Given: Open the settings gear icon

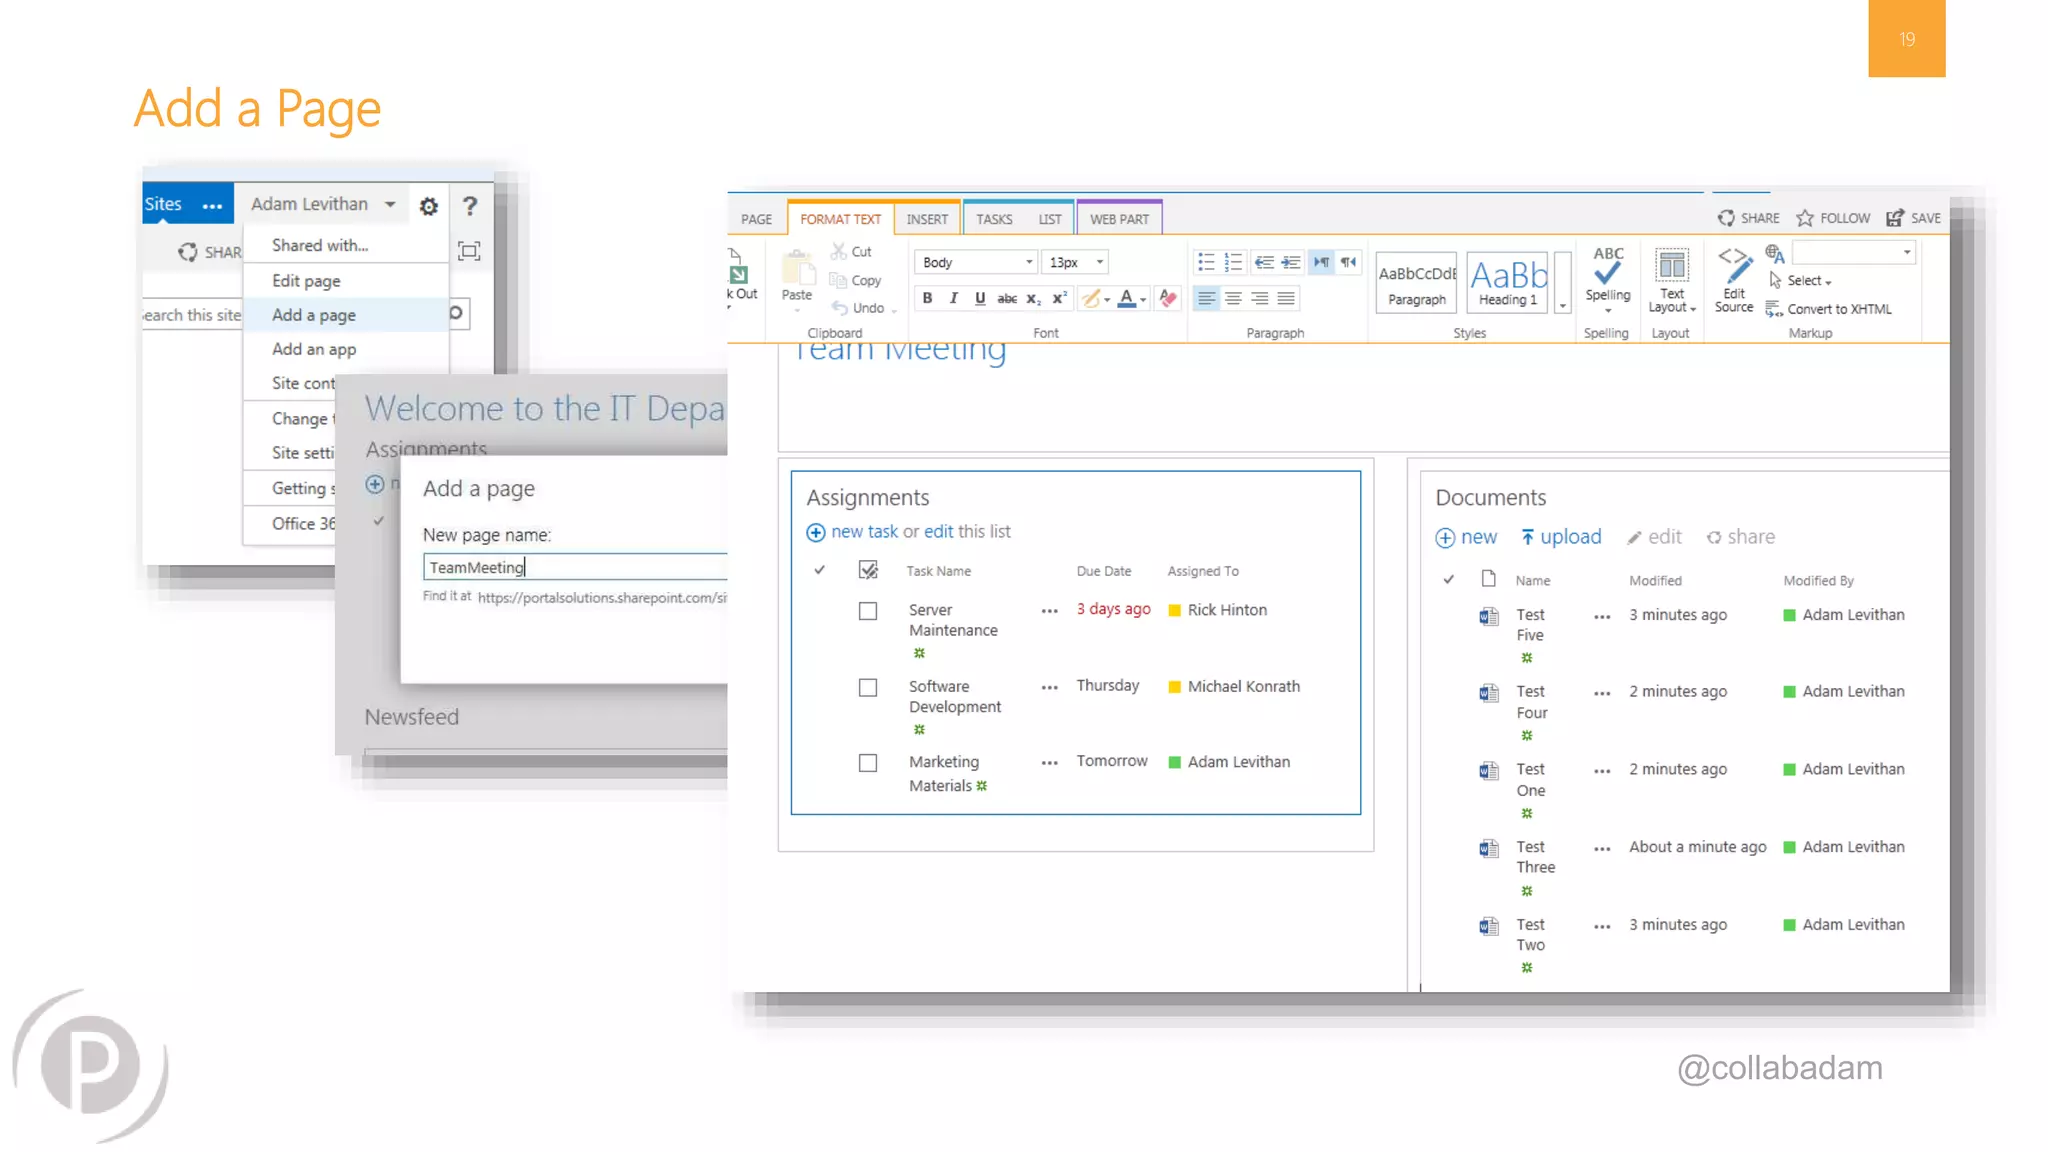Looking at the screenshot, I should coord(429,206).
